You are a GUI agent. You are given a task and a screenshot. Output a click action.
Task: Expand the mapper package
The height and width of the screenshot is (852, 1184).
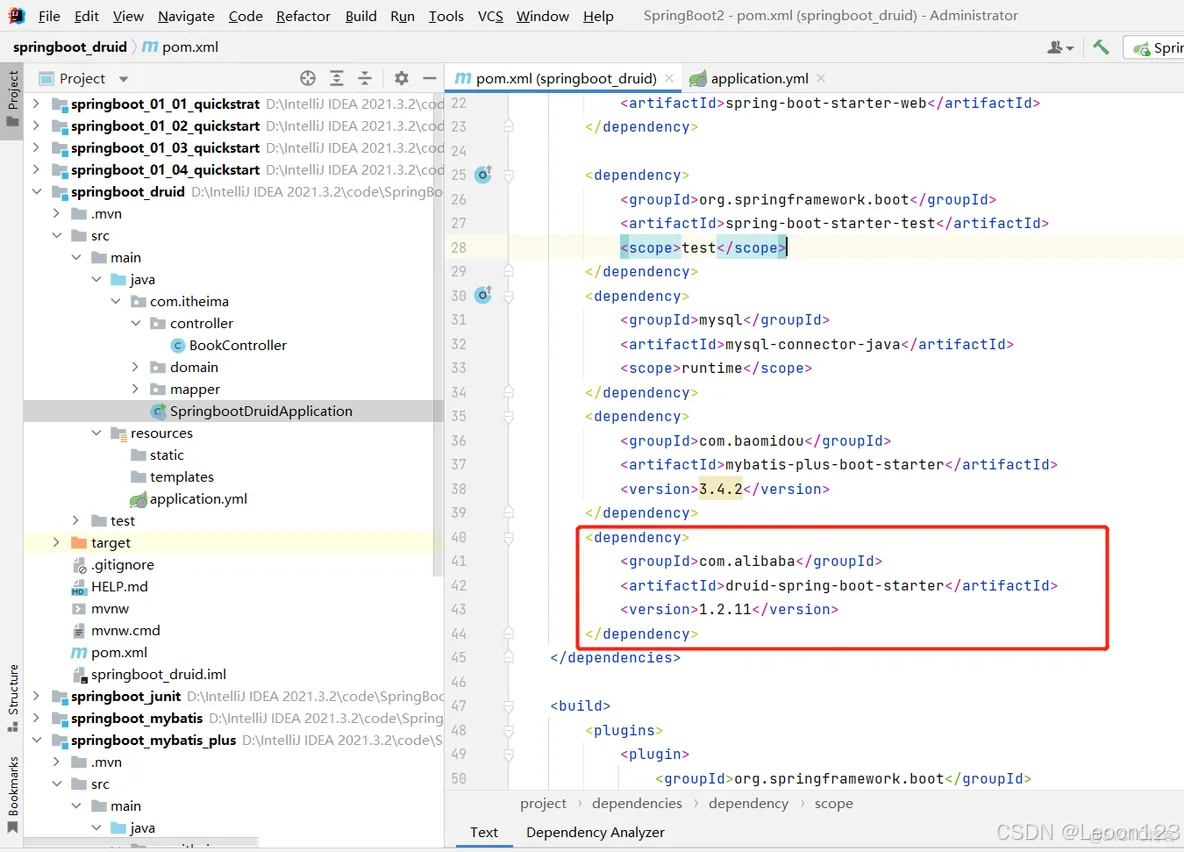[135, 388]
